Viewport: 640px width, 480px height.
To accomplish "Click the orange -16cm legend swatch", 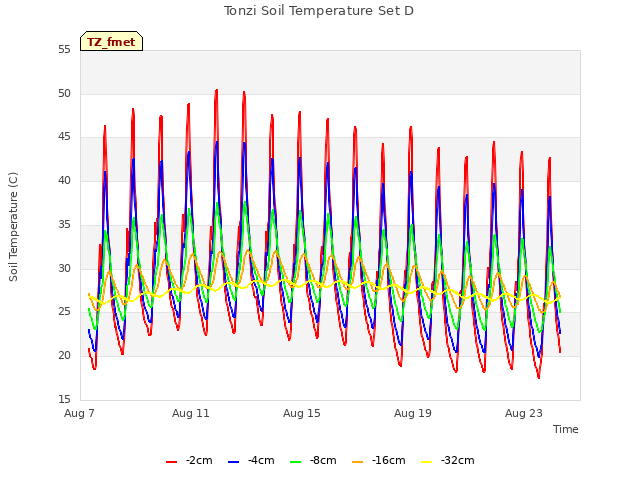I will pyautogui.click(x=358, y=462).
